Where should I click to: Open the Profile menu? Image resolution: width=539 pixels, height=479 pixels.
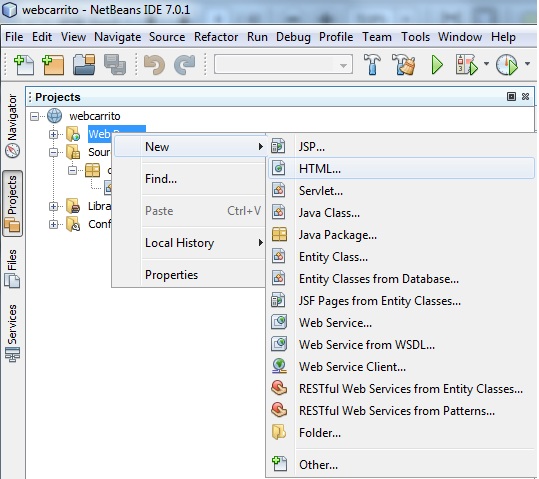[x=336, y=37]
